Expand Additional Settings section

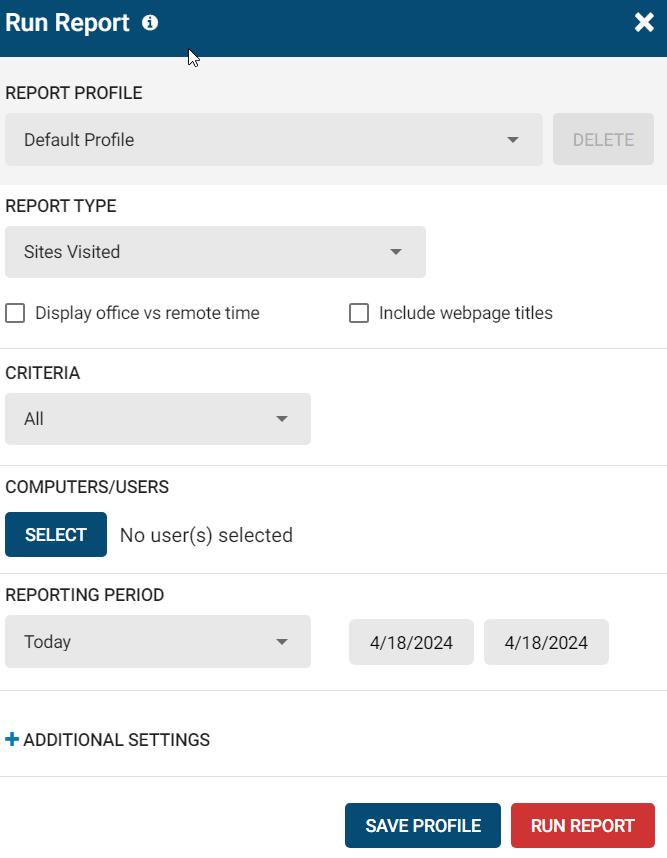[108, 740]
